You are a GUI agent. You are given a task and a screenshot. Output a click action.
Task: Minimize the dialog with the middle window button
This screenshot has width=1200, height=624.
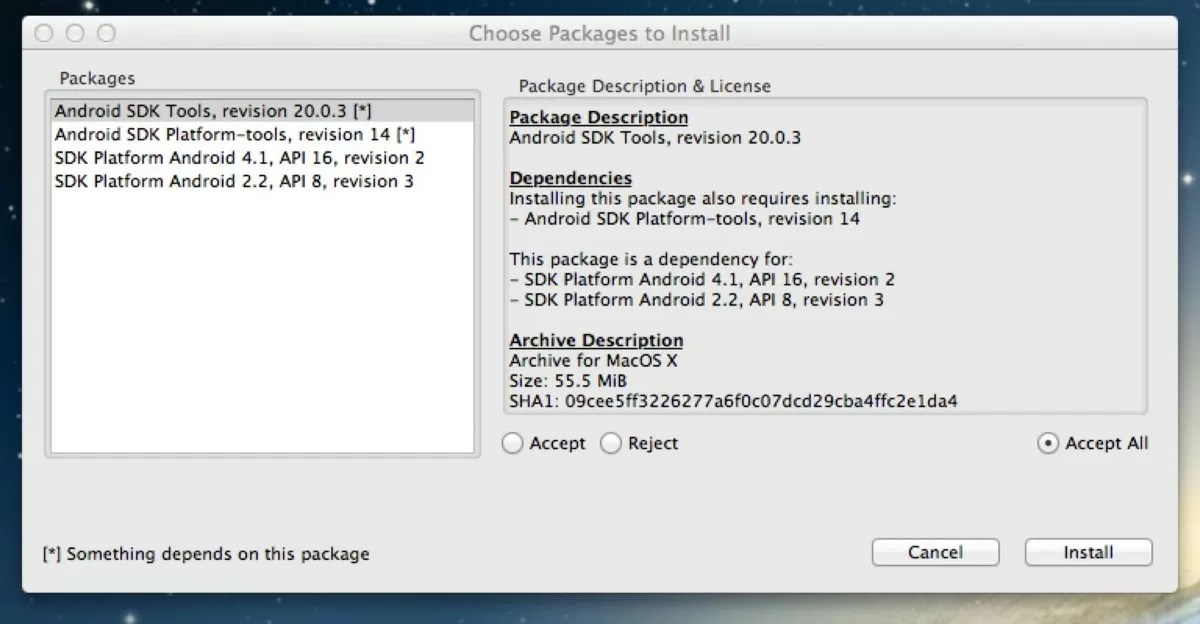pos(75,33)
